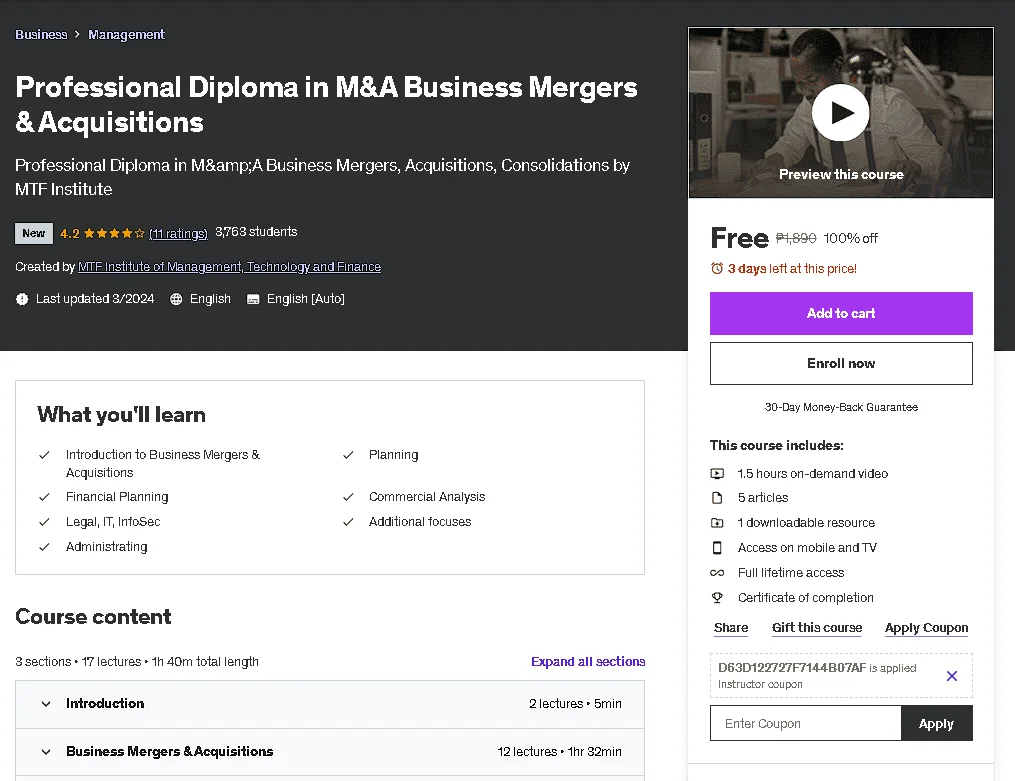Click the Course content heading
Image resolution: width=1015 pixels, height=781 pixels.
click(x=93, y=617)
